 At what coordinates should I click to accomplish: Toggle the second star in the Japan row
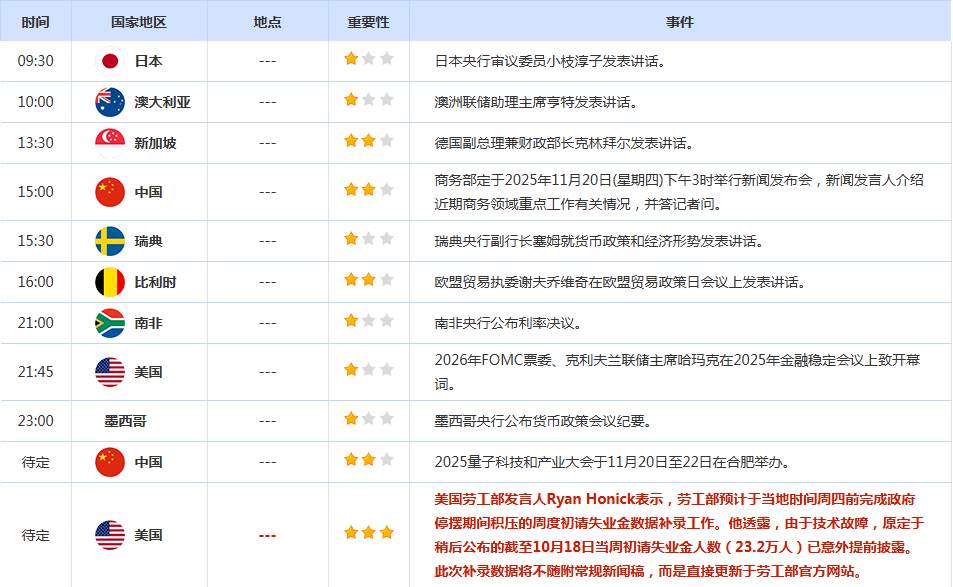pos(369,58)
